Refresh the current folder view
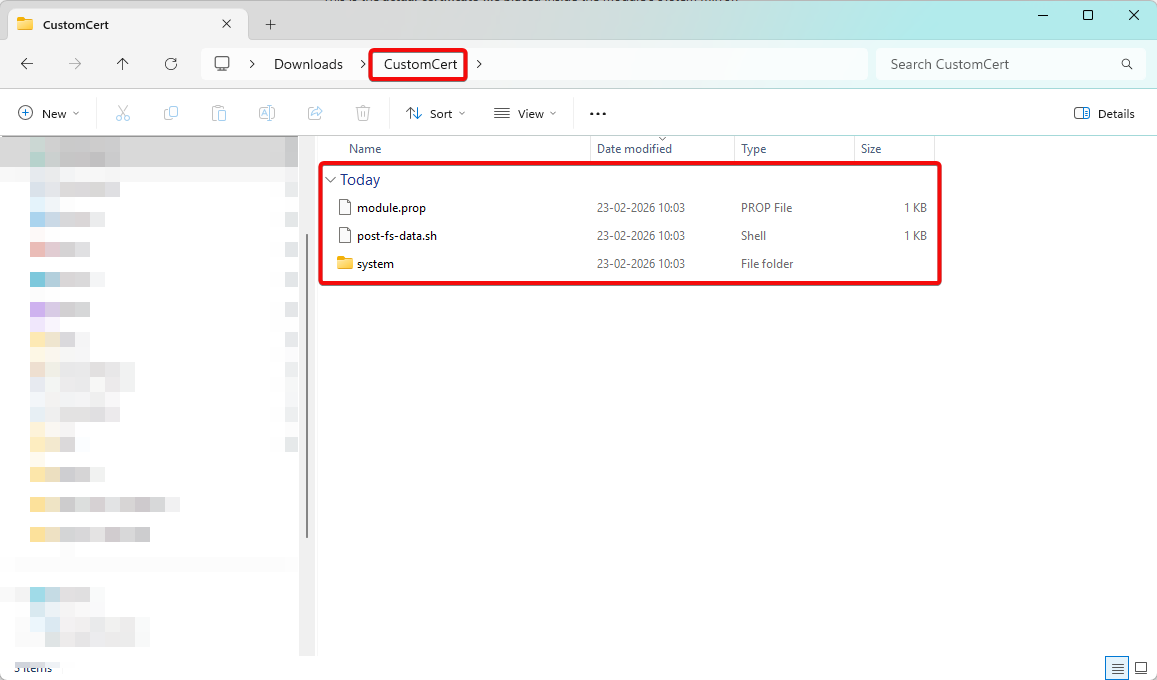Viewport: 1157px width, 680px height. (171, 64)
